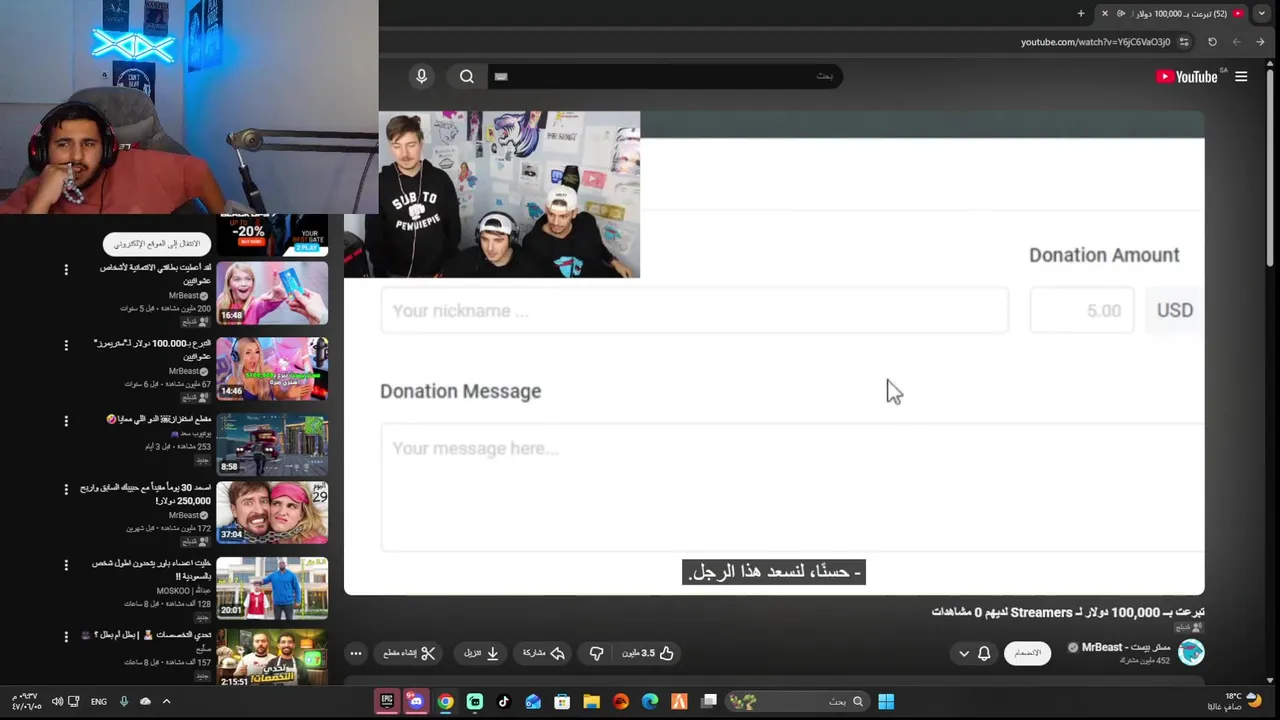
Task: Reload the page with the refresh icon
Action: pyautogui.click(x=1212, y=42)
